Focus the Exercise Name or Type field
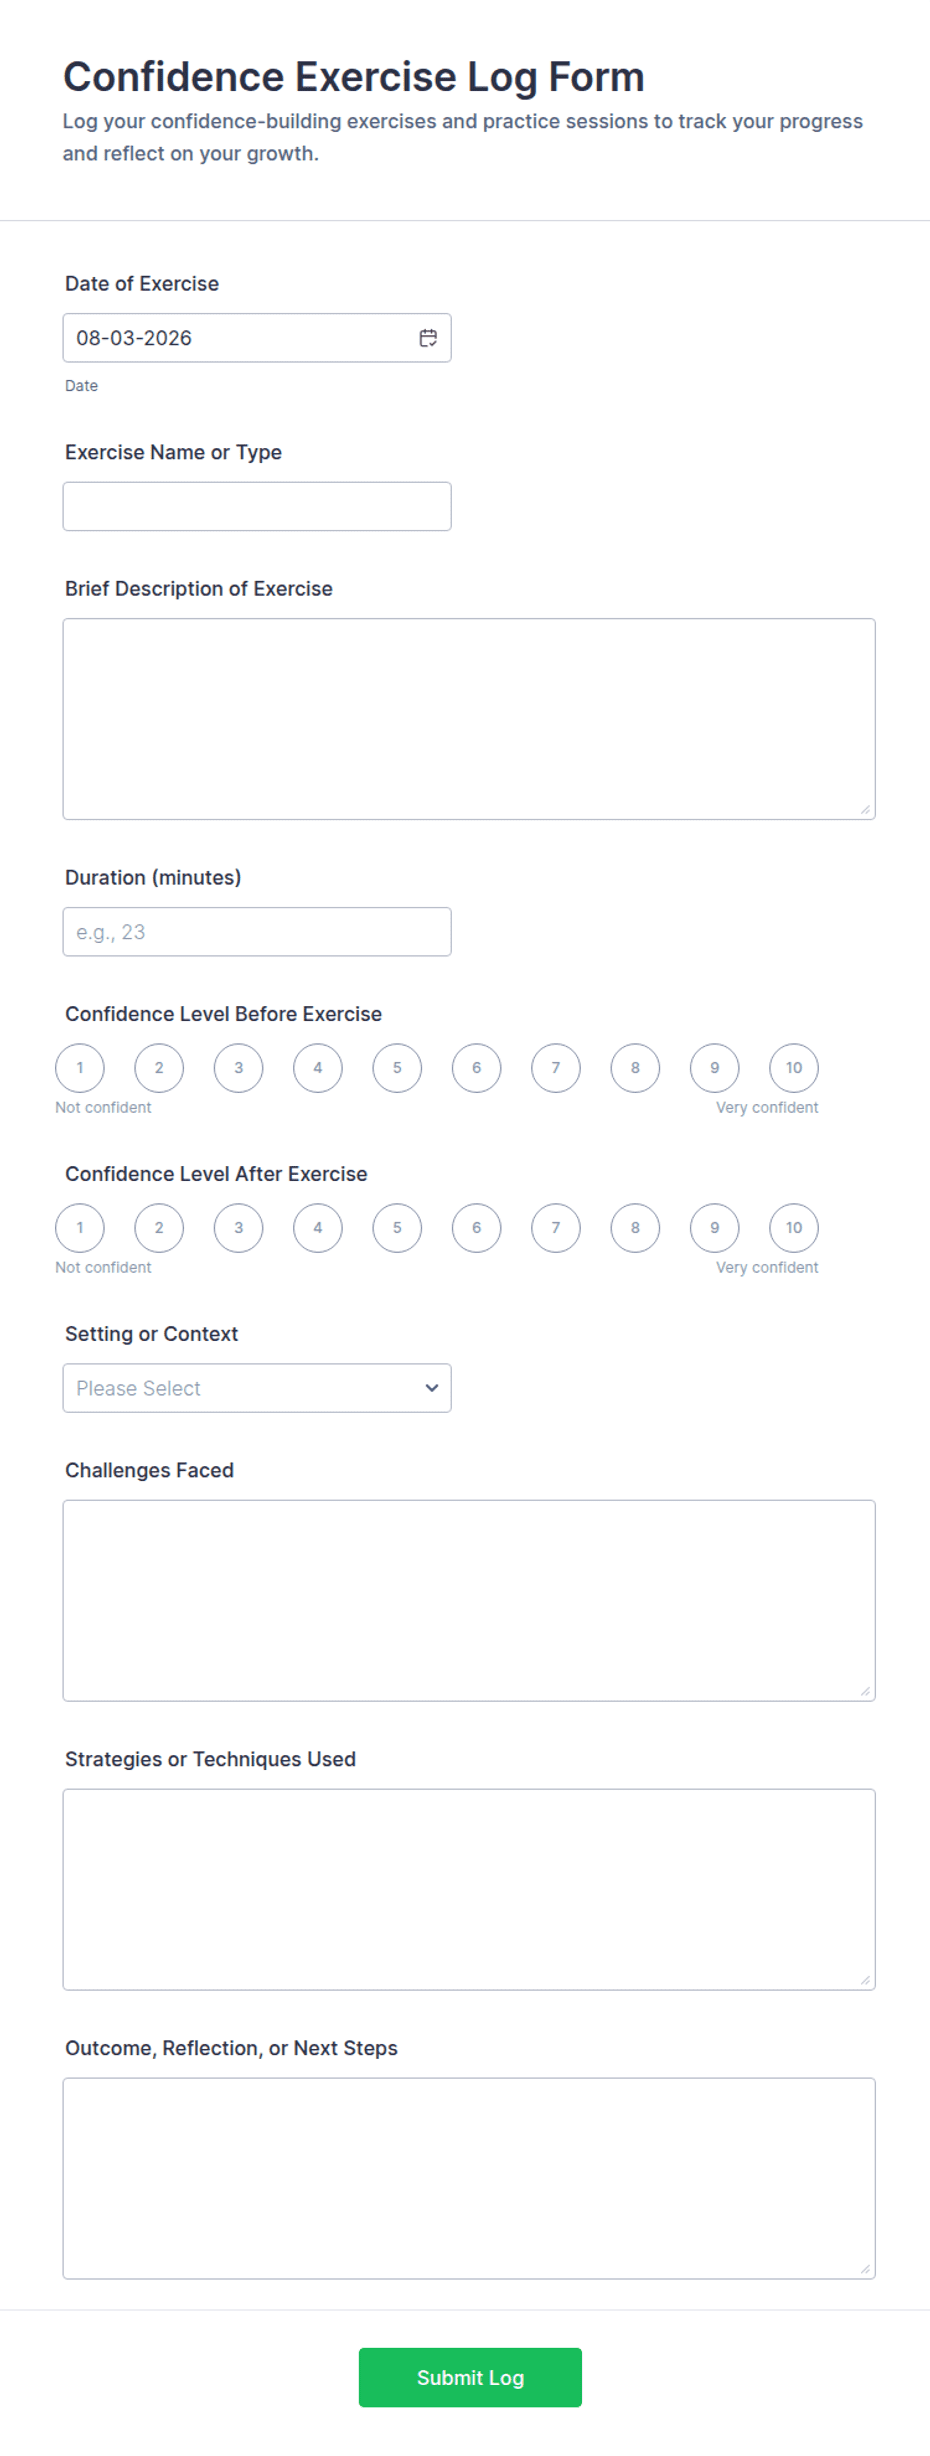 point(257,506)
